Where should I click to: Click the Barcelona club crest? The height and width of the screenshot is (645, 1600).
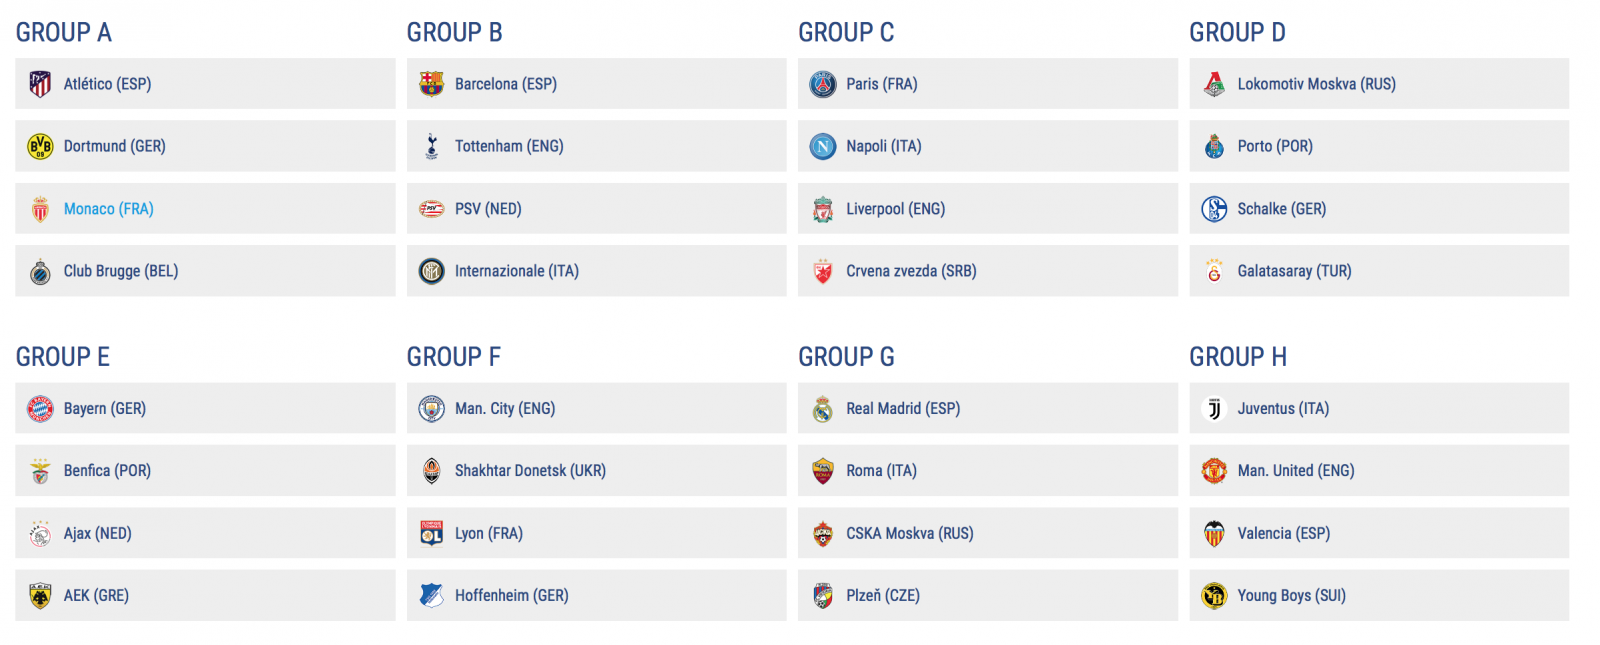point(431,84)
